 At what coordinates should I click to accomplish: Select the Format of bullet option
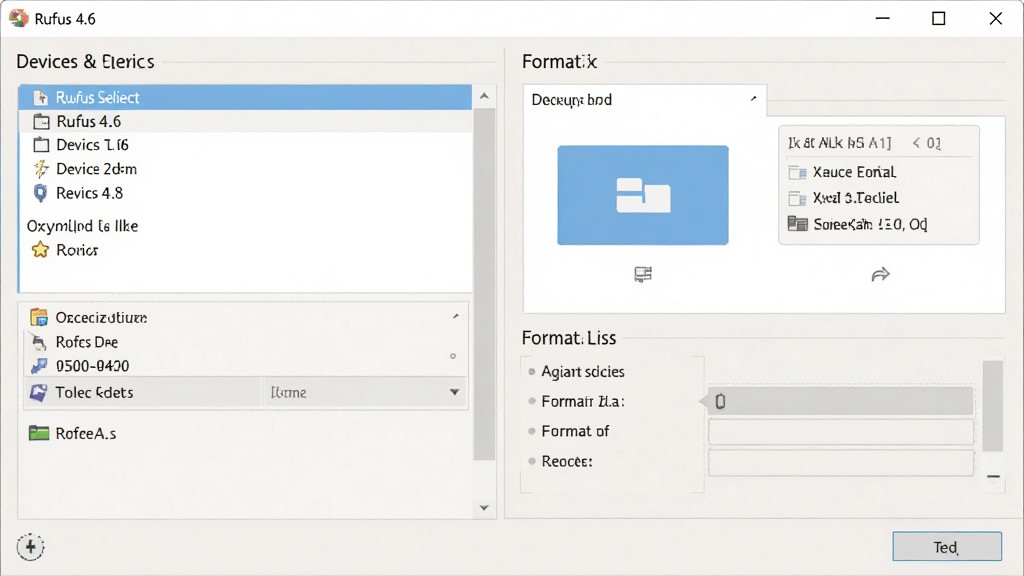click(x=532, y=431)
